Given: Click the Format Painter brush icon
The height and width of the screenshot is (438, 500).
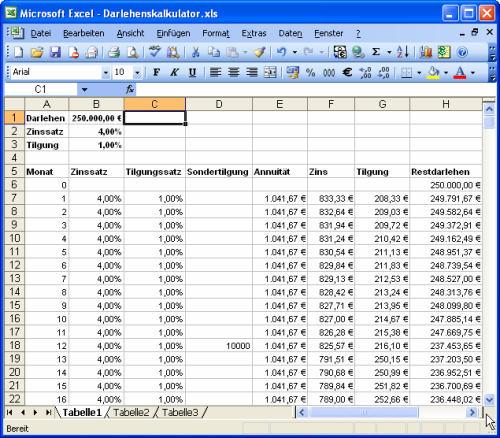Looking at the screenshot, I should click(259, 52).
